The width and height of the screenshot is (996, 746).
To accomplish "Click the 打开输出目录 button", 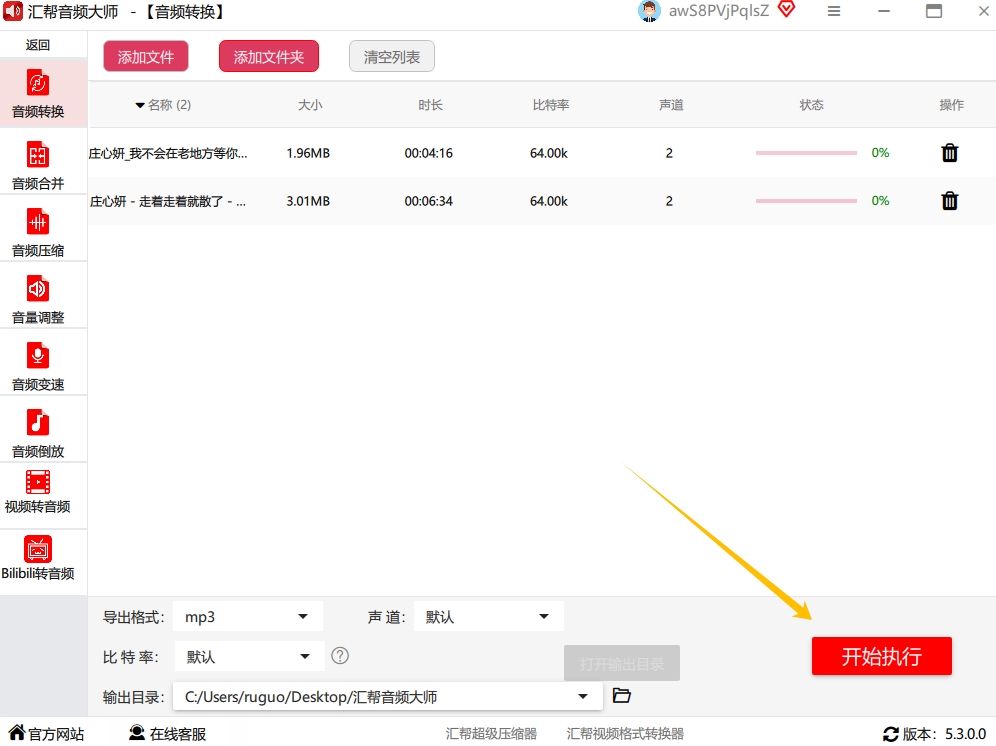I will (622, 663).
